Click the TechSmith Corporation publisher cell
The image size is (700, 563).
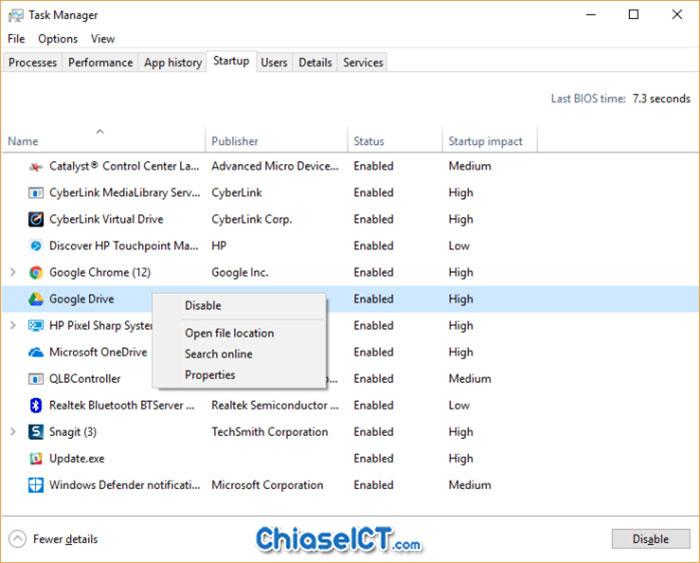(x=270, y=432)
